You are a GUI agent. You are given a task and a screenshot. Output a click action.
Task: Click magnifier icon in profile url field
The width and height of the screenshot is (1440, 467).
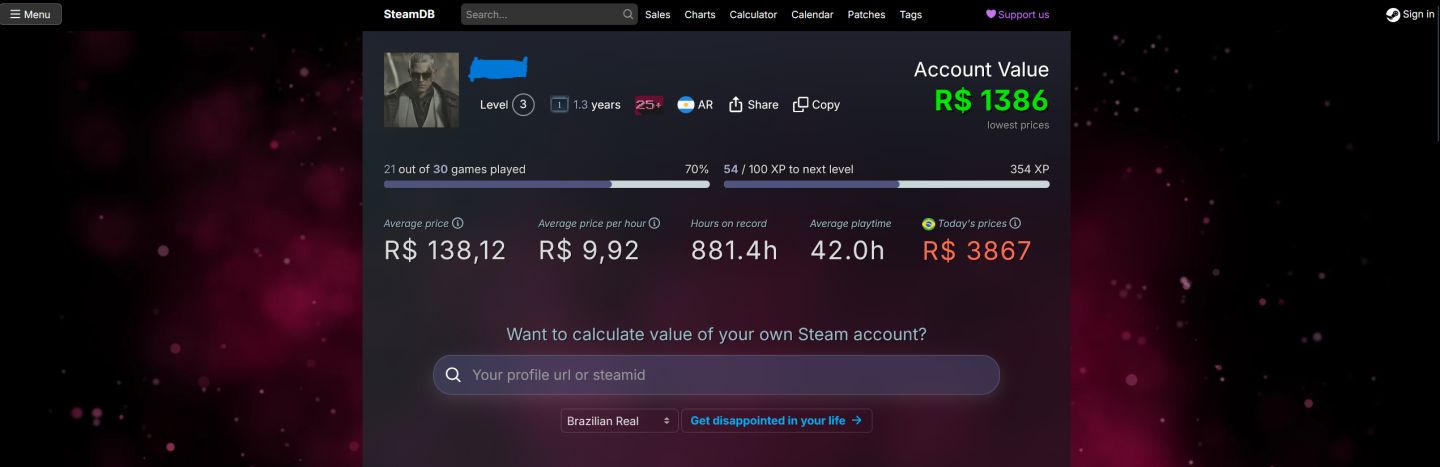click(453, 375)
